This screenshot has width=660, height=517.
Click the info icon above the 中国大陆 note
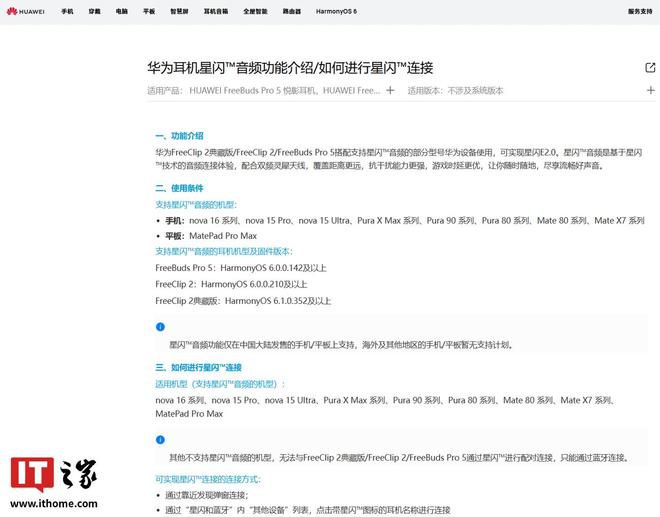(160, 327)
